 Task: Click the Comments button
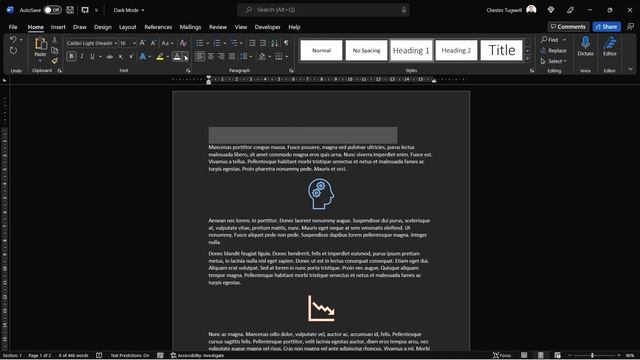(x=568, y=27)
